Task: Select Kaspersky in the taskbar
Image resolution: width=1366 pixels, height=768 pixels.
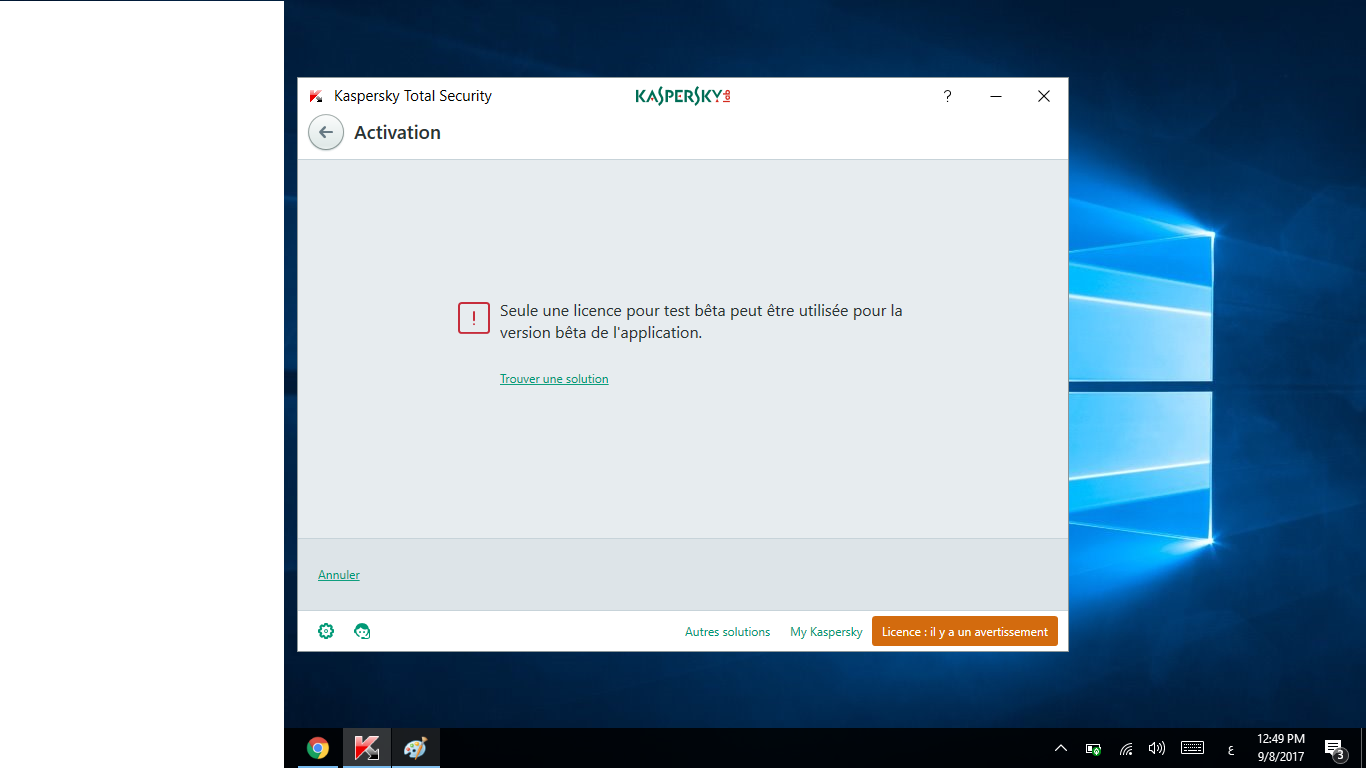Action: point(367,748)
